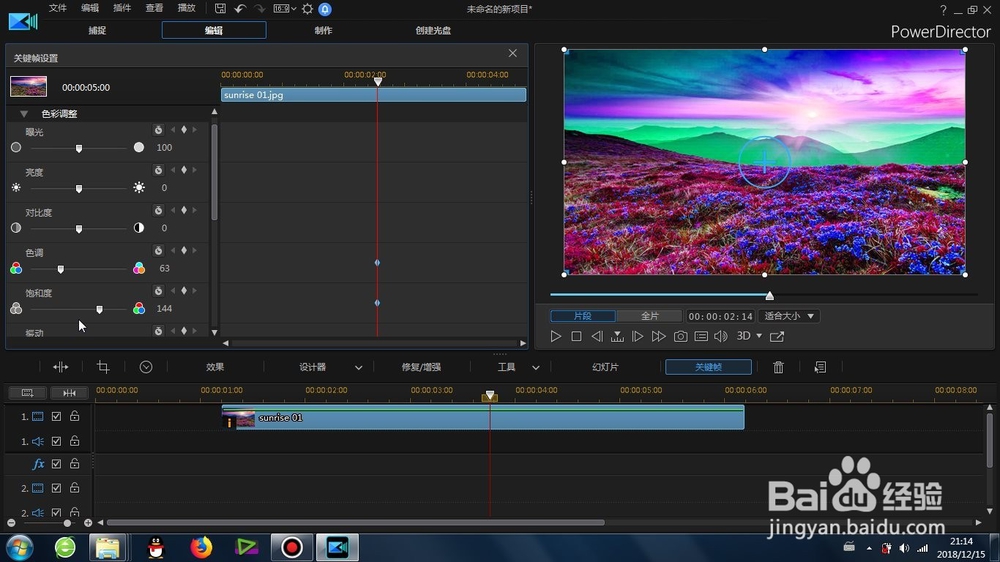The image size is (1000, 562).
Task: Stop the preview playback
Action: (x=576, y=336)
